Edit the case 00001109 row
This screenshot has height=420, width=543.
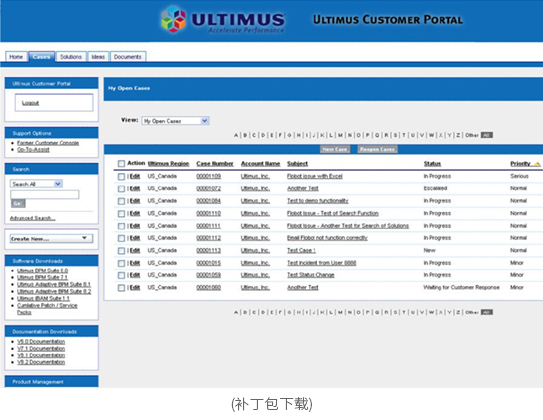coord(135,176)
